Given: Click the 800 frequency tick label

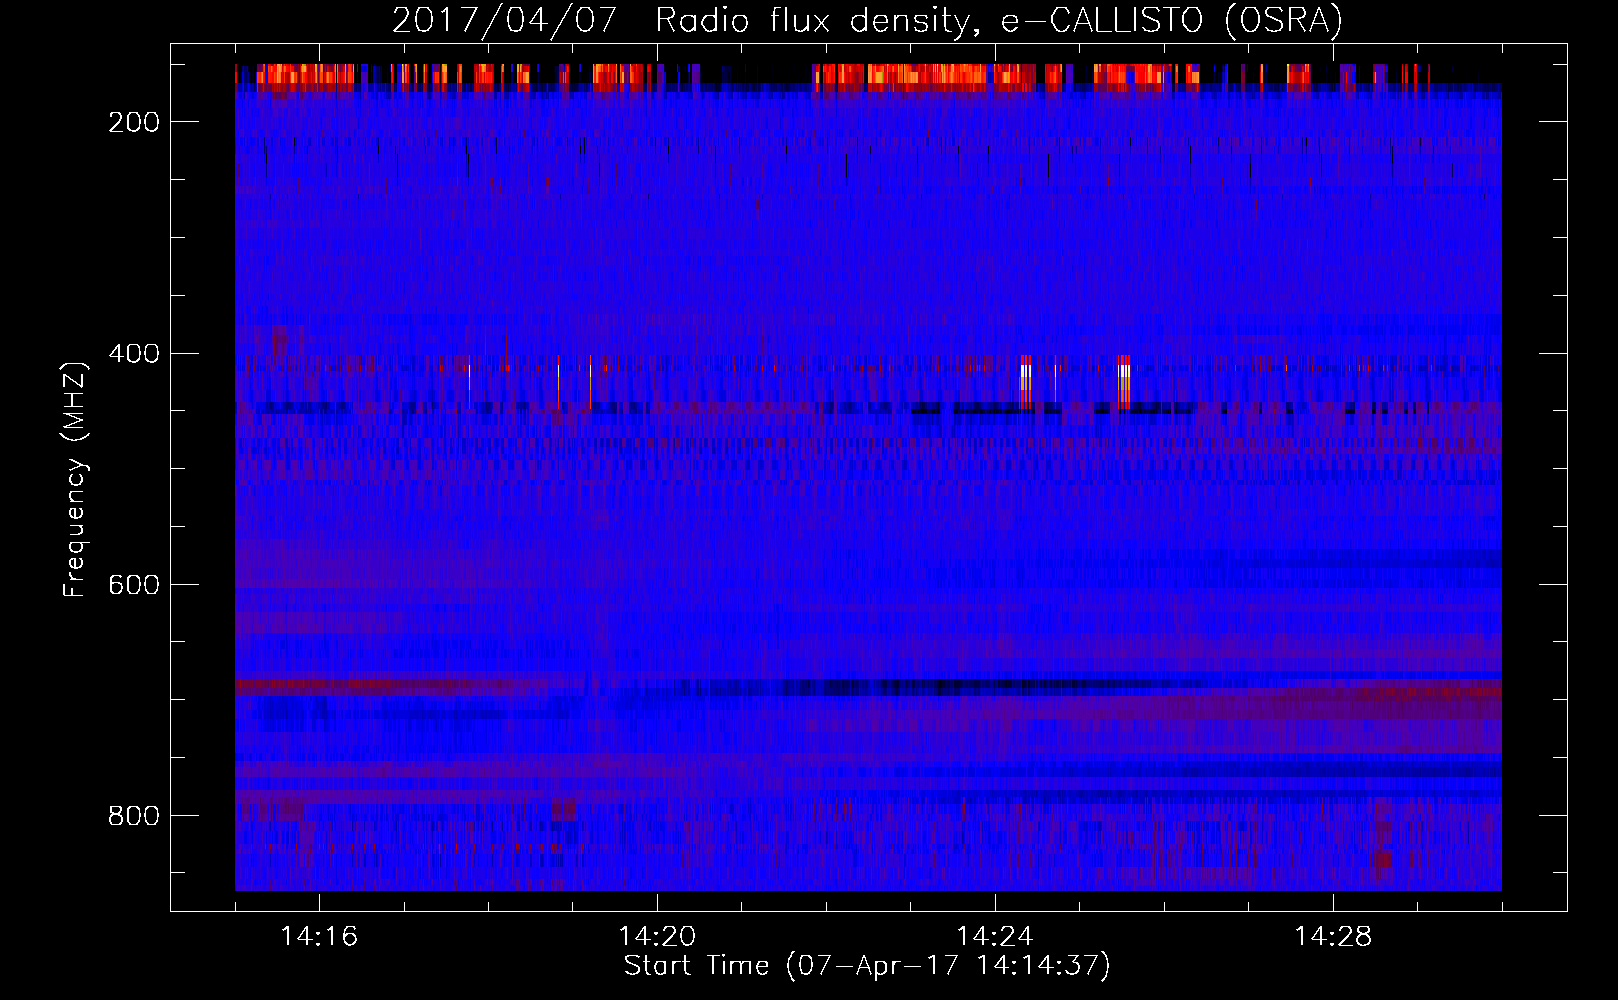Looking at the screenshot, I should pos(134,816).
